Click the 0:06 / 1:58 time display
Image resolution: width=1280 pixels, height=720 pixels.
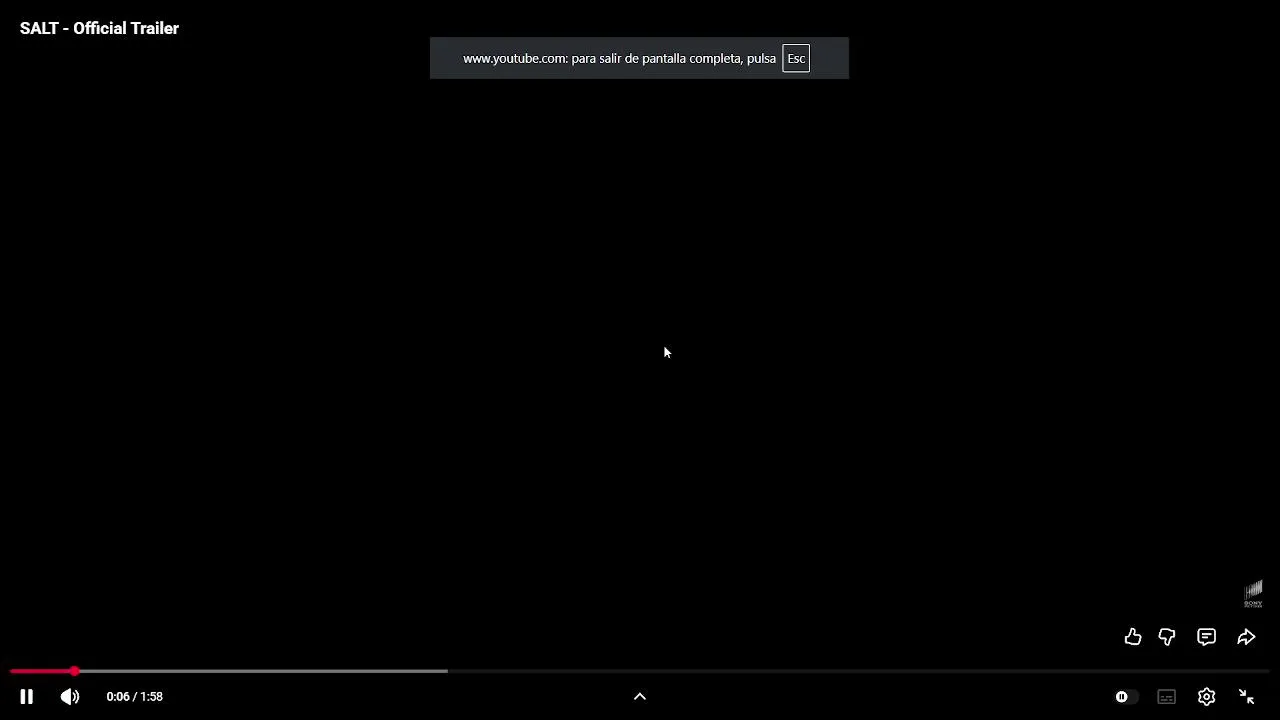coord(135,697)
